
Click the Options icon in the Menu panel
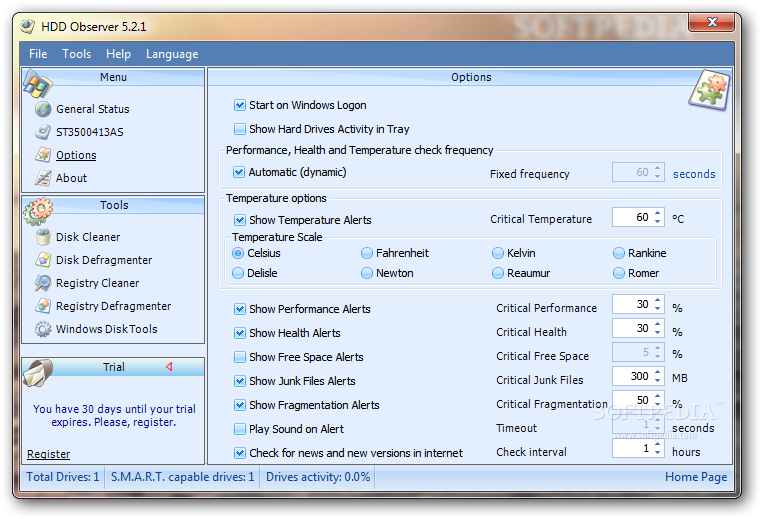[x=43, y=155]
